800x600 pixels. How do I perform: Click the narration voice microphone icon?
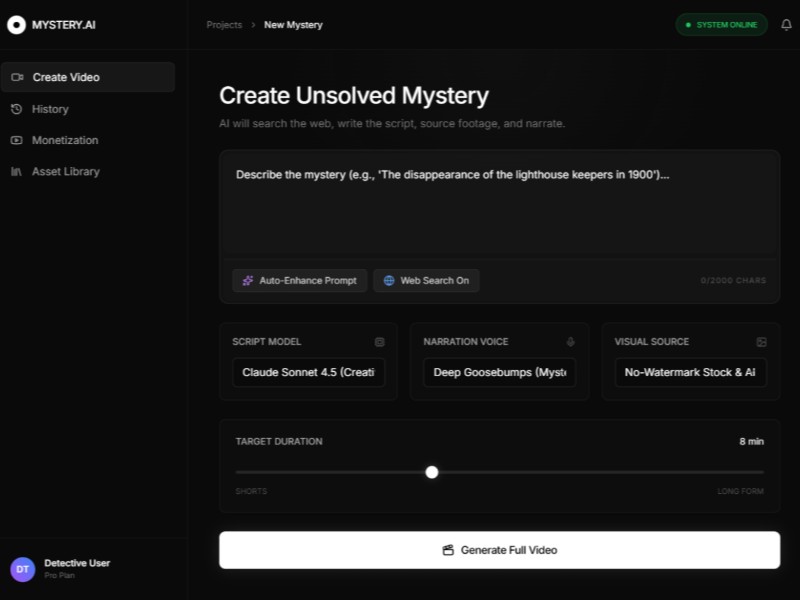pyautogui.click(x=570, y=342)
